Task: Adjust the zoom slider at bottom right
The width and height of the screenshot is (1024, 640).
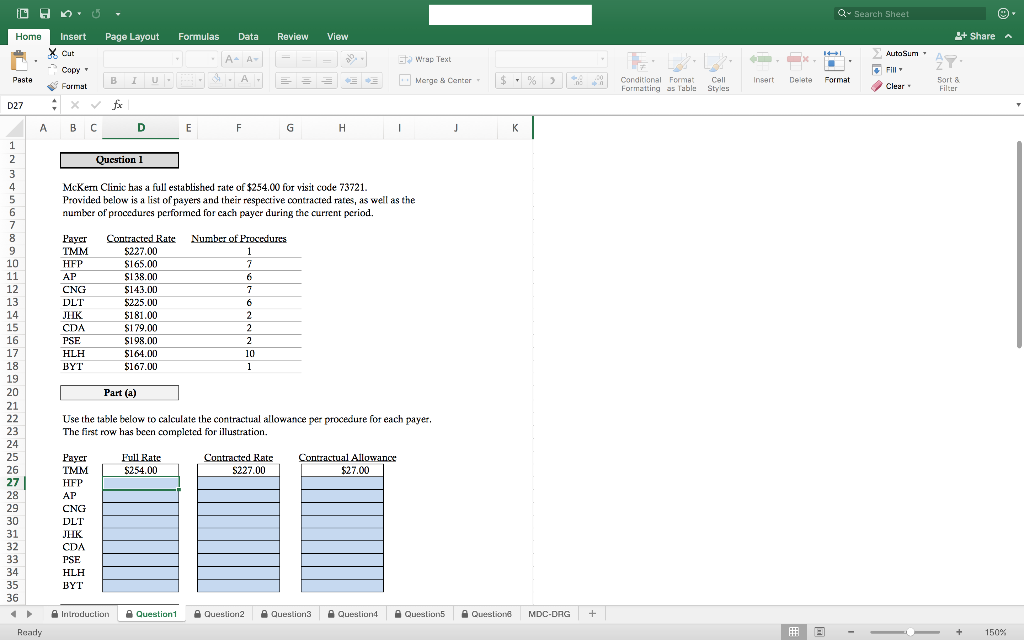Action: 910,632
